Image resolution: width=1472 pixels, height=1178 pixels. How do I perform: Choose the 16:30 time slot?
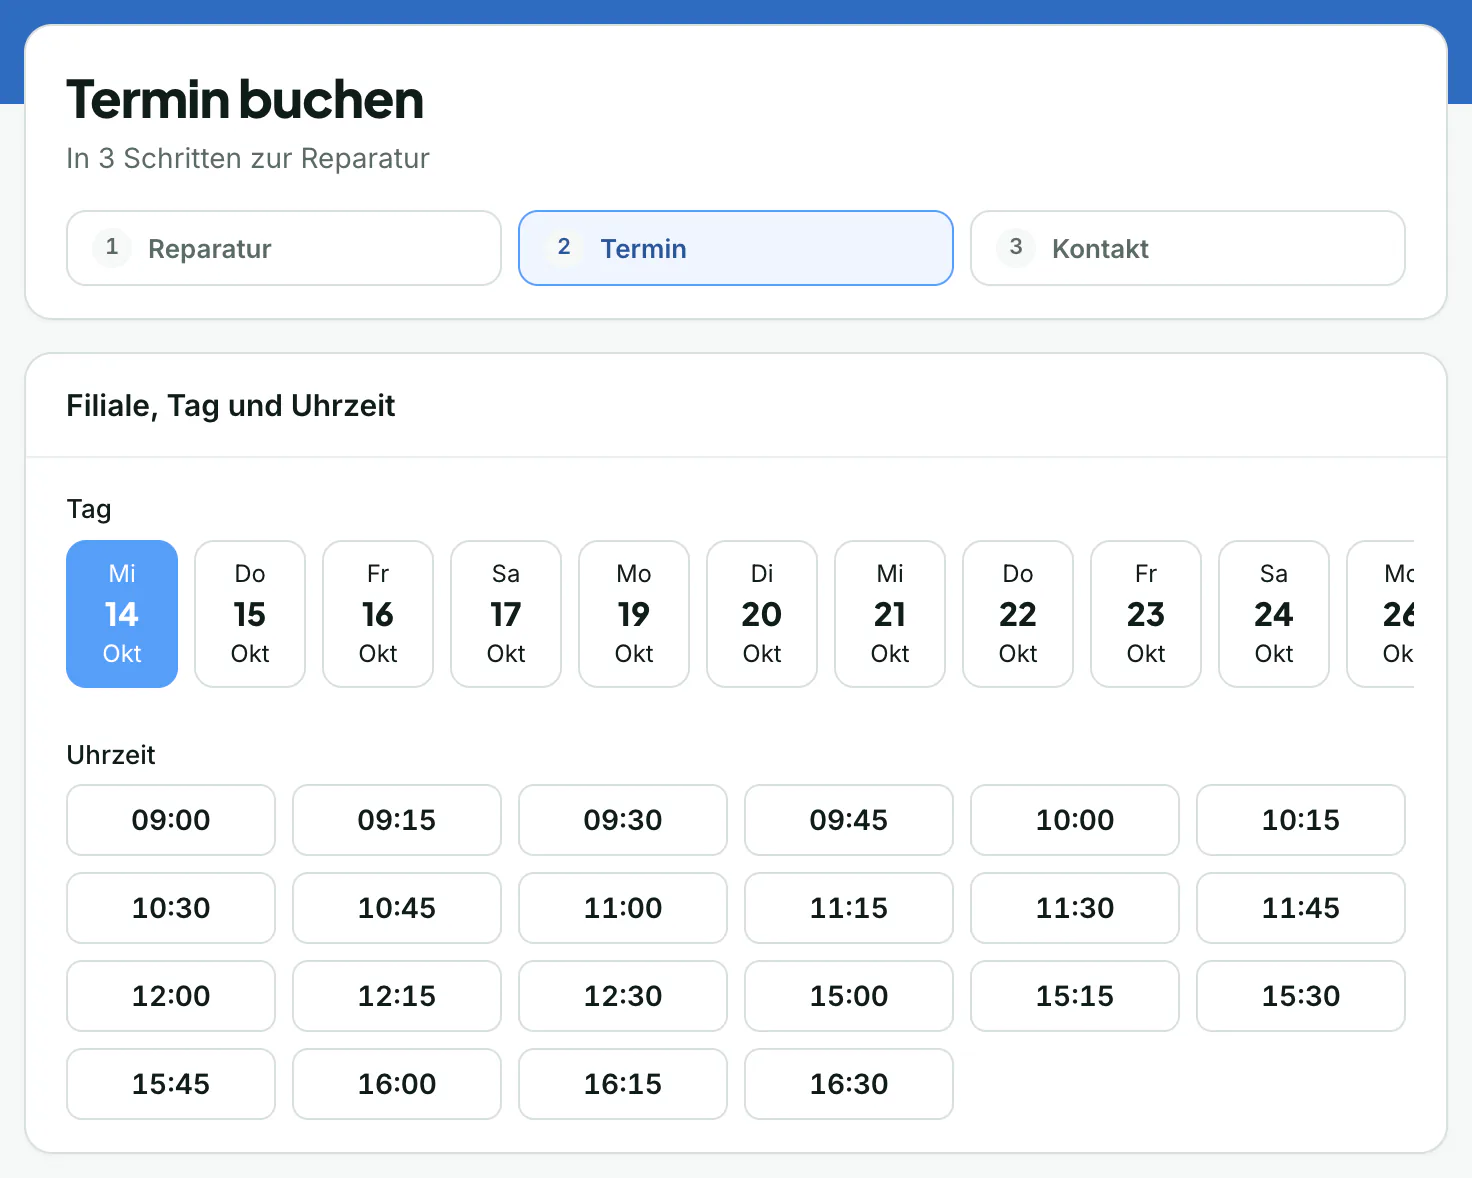coord(849,1084)
